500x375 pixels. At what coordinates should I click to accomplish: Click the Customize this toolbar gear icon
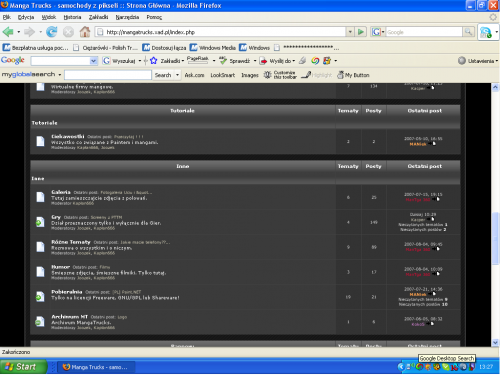267,75
